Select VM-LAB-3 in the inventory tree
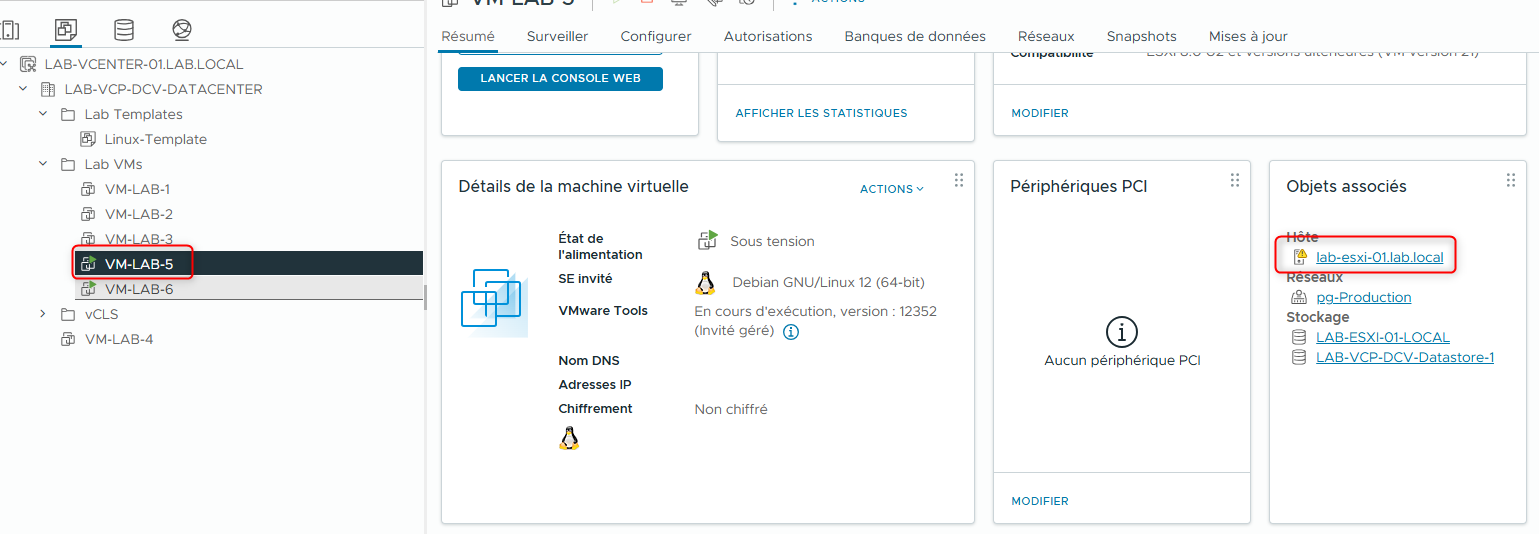The image size is (1539, 534). (x=139, y=239)
